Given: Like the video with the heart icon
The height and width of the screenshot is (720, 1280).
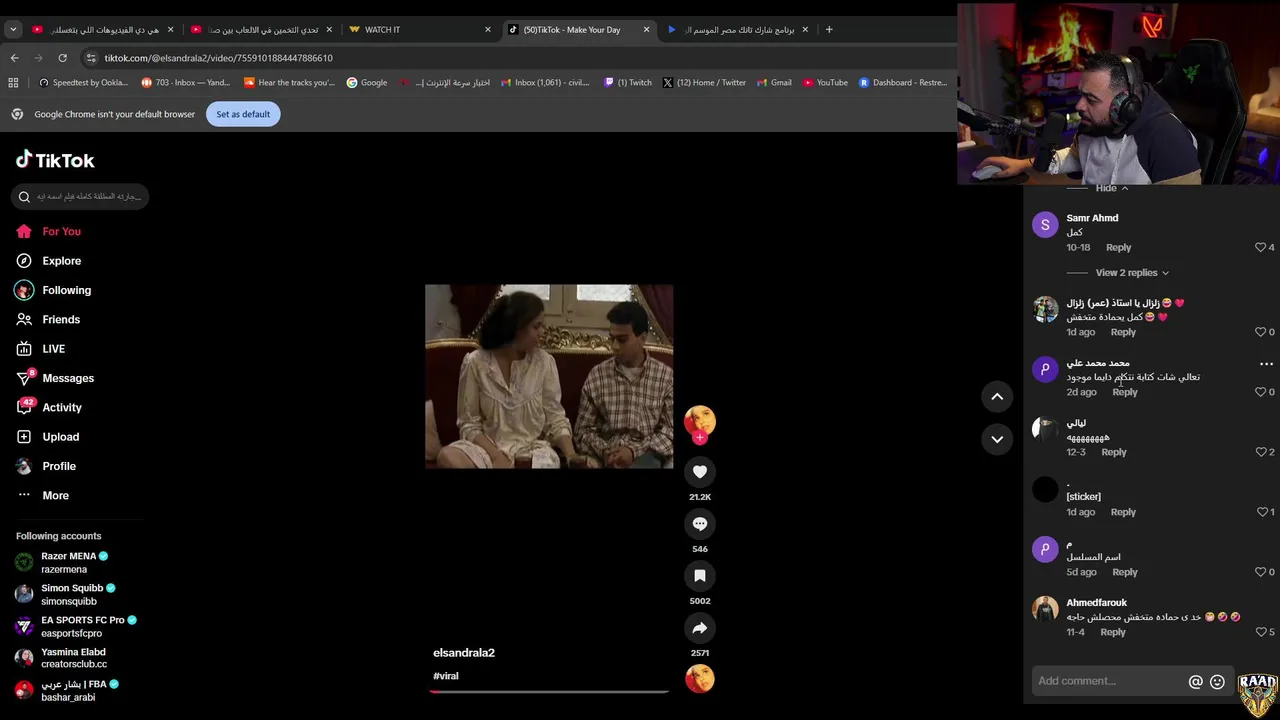Looking at the screenshot, I should pos(700,472).
